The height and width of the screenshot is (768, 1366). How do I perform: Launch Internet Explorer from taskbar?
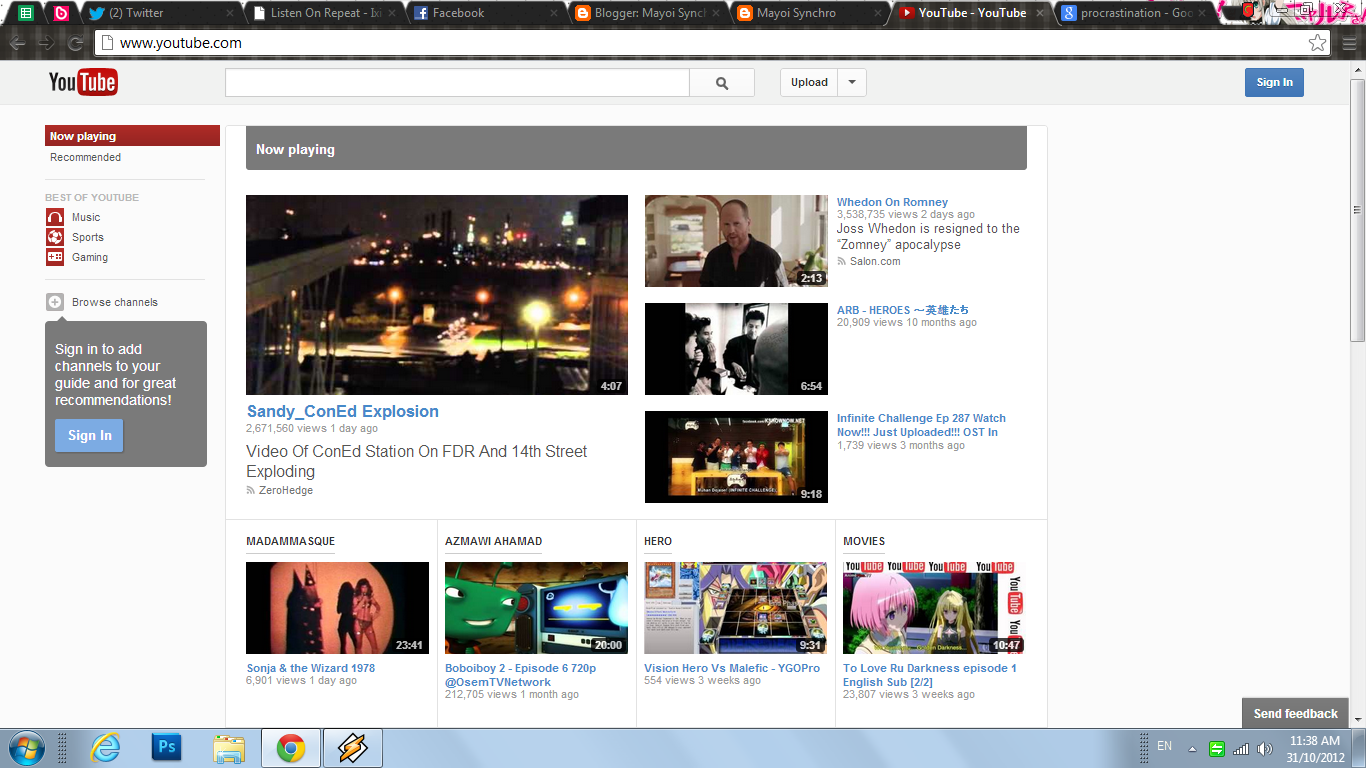[x=104, y=748]
